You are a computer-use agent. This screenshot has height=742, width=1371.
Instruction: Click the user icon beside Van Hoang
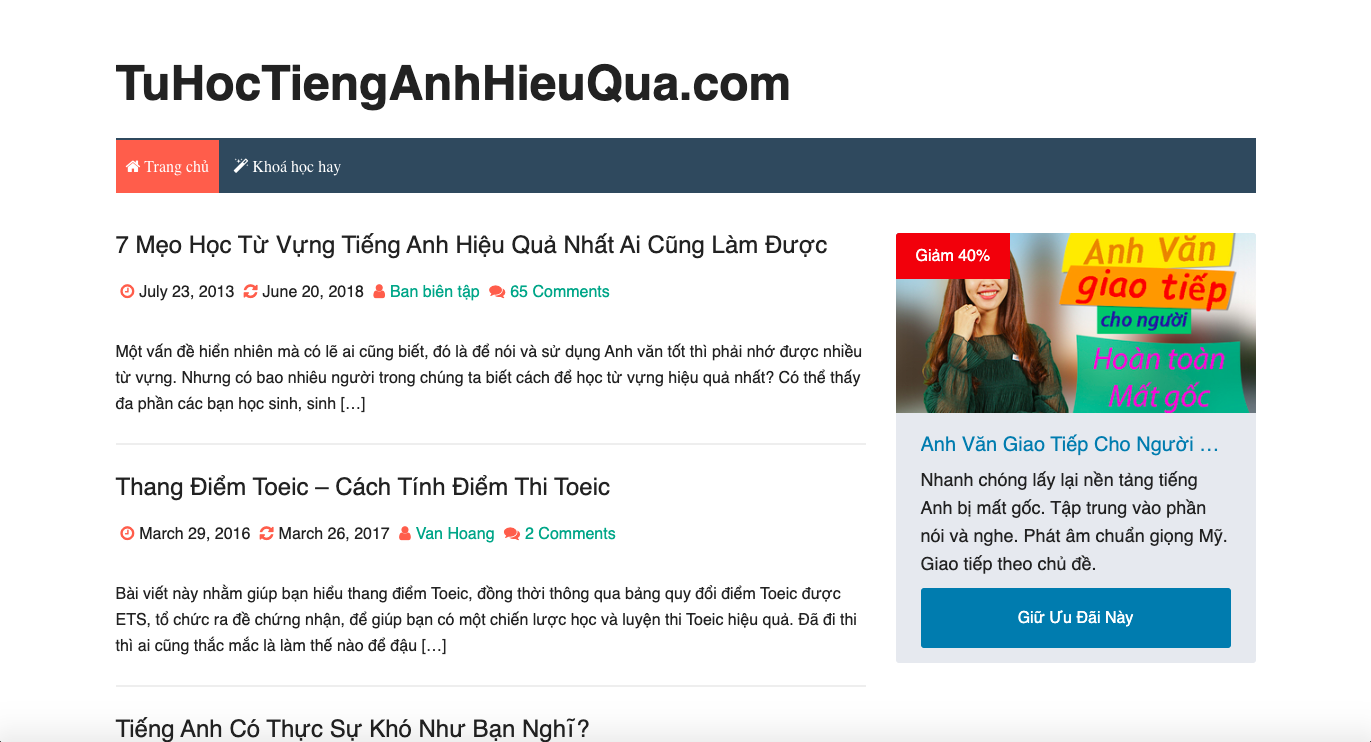click(x=405, y=534)
